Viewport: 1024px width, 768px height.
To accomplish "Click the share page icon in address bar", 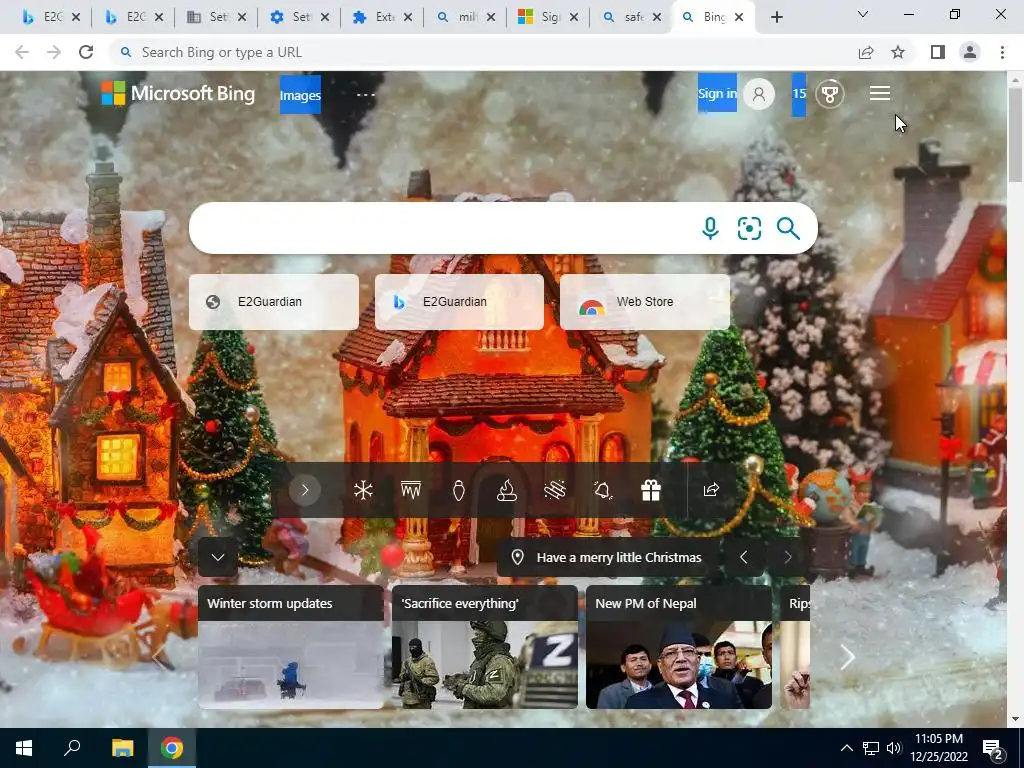I will pos(866,52).
